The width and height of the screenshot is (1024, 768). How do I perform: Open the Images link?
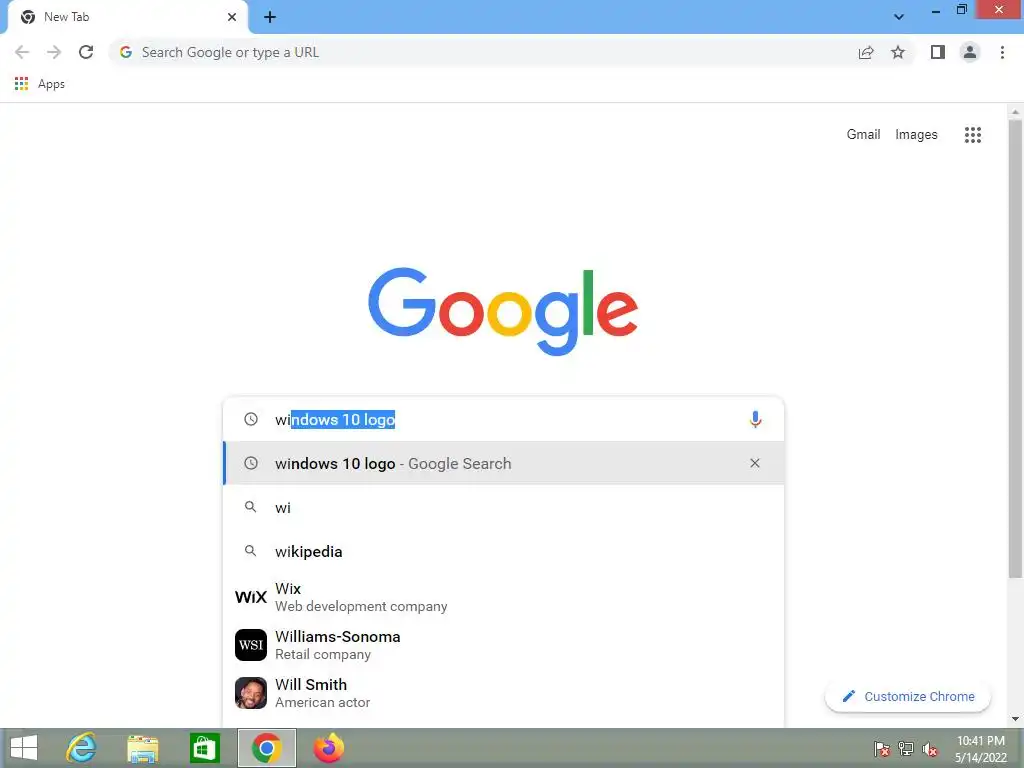pyautogui.click(x=916, y=135)
